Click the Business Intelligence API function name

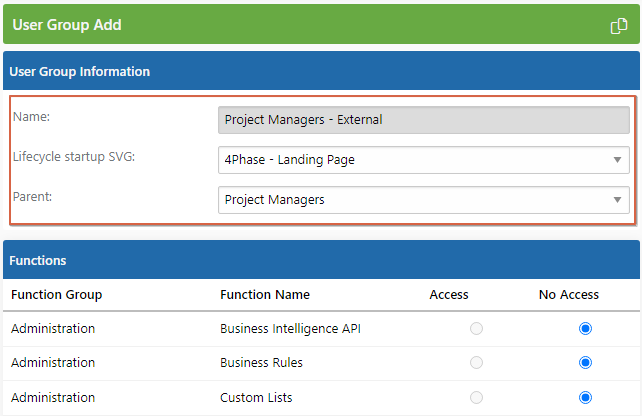point(290,329)
